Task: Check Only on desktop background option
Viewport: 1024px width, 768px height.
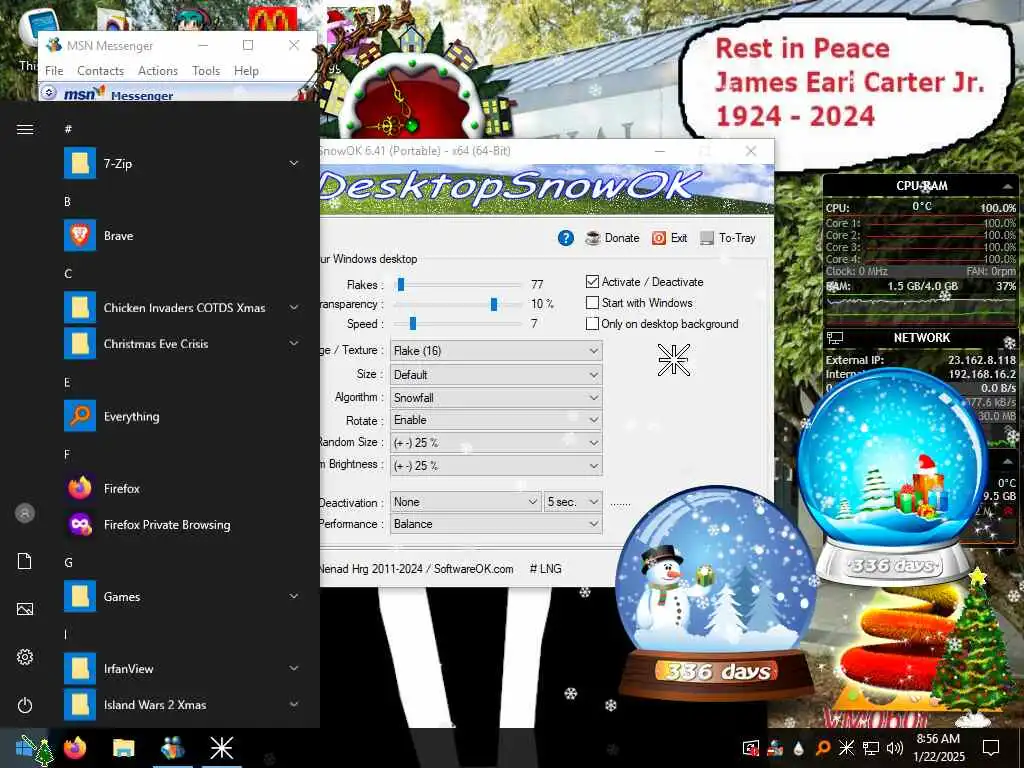Action: pyautogui.click(x=592, y=323)
